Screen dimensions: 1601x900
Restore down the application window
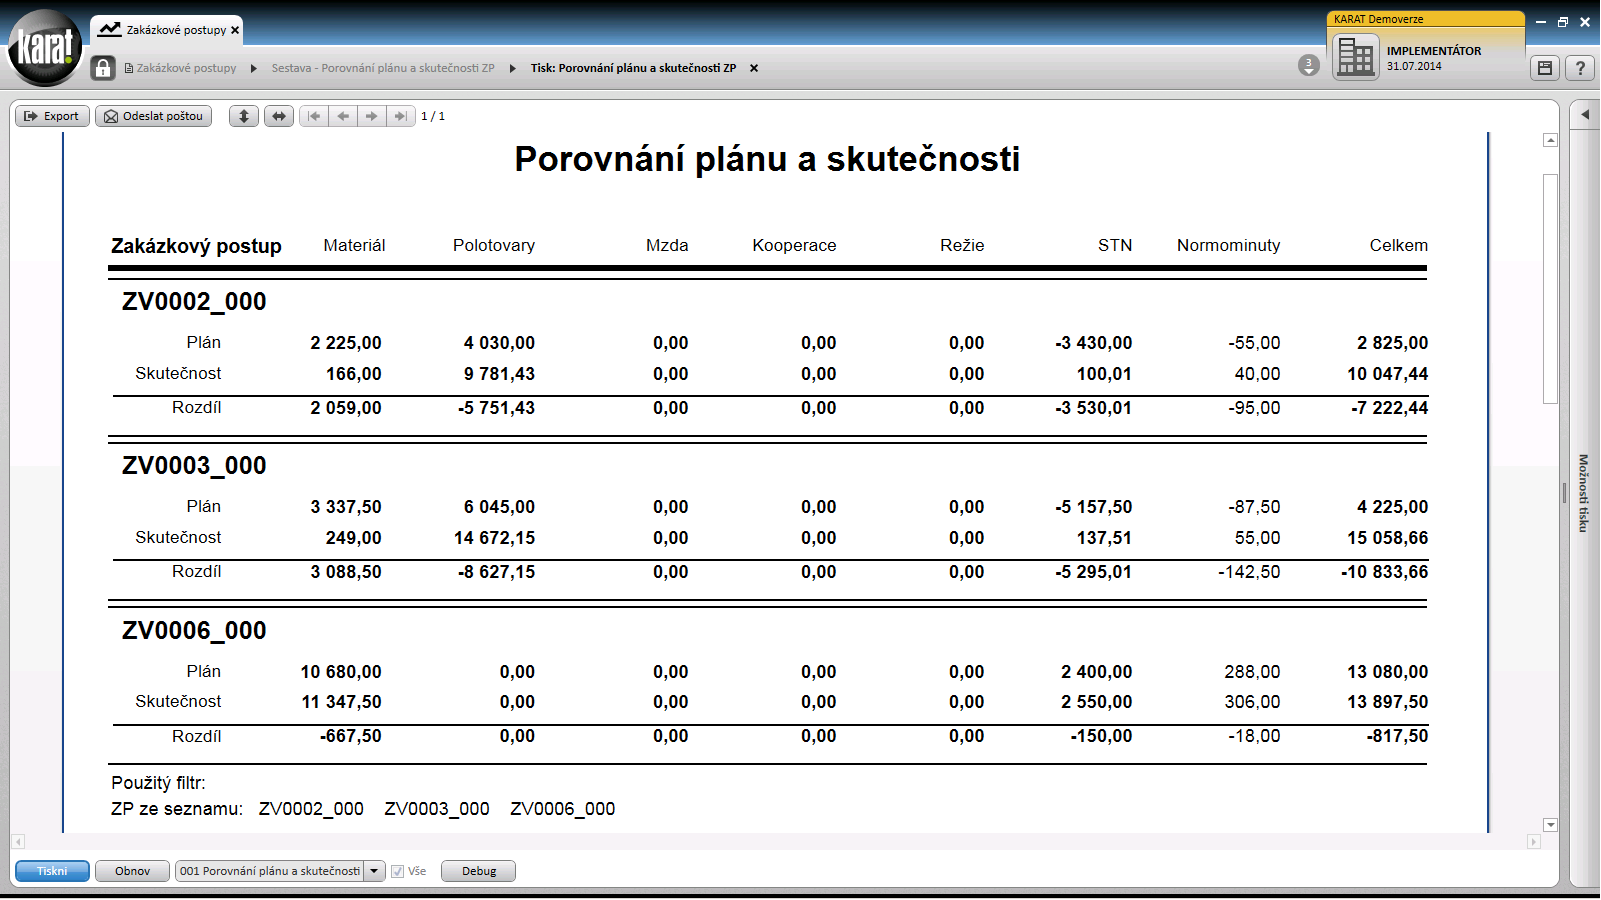click(1562, 21)
